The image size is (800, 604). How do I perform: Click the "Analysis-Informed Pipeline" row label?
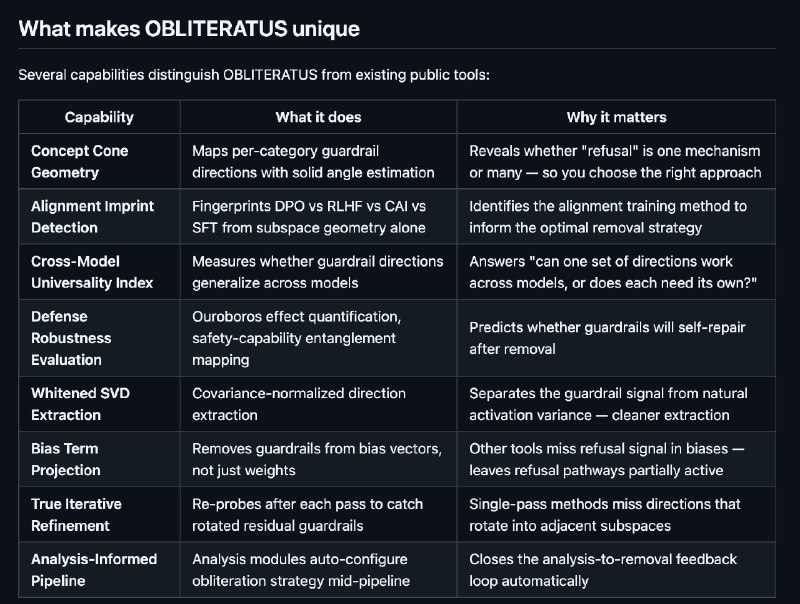pyautogui.click(x=93, y=569)
